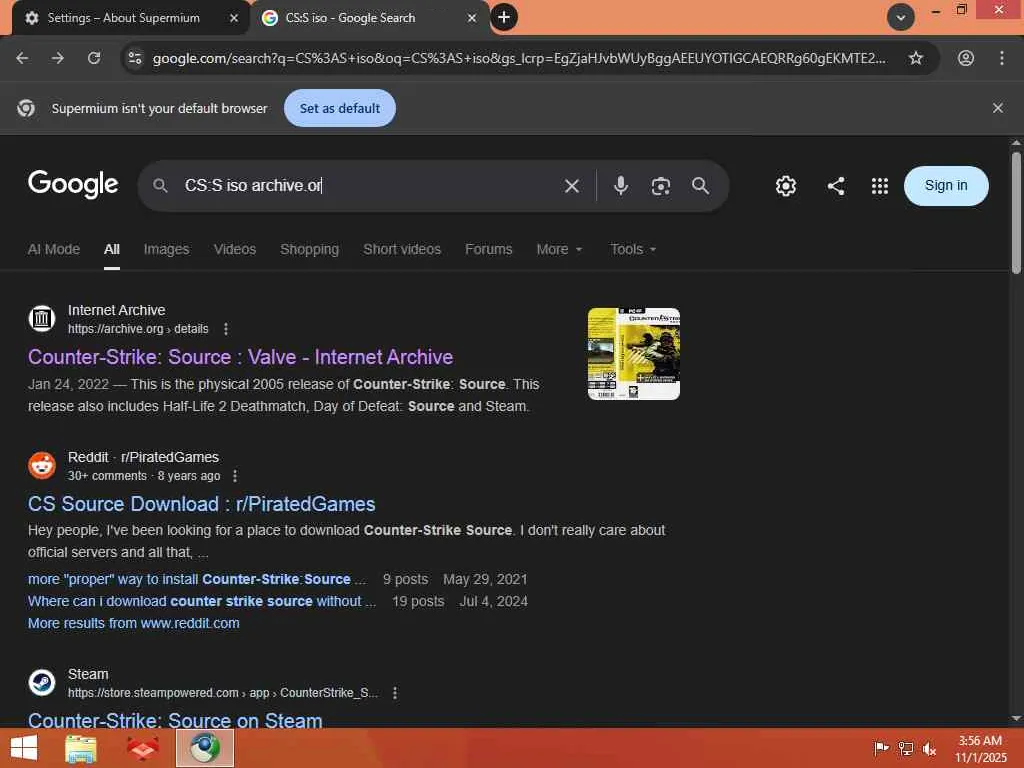
Task: Click the muted volume tray icon
Action: point(929,748)
